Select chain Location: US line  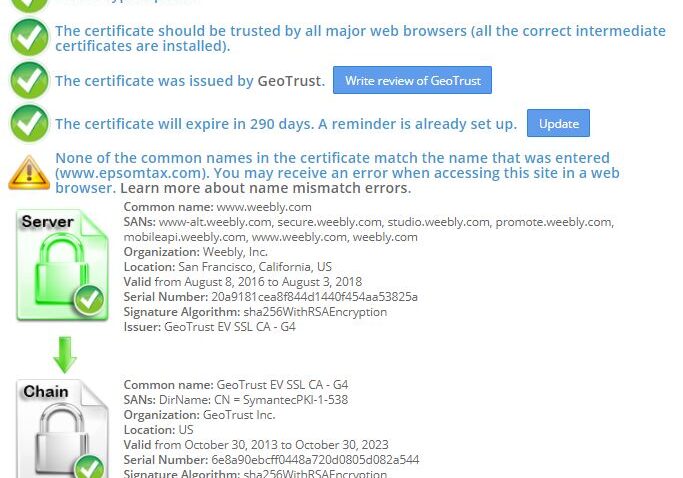pyautogui.click(x=159, y=430)
